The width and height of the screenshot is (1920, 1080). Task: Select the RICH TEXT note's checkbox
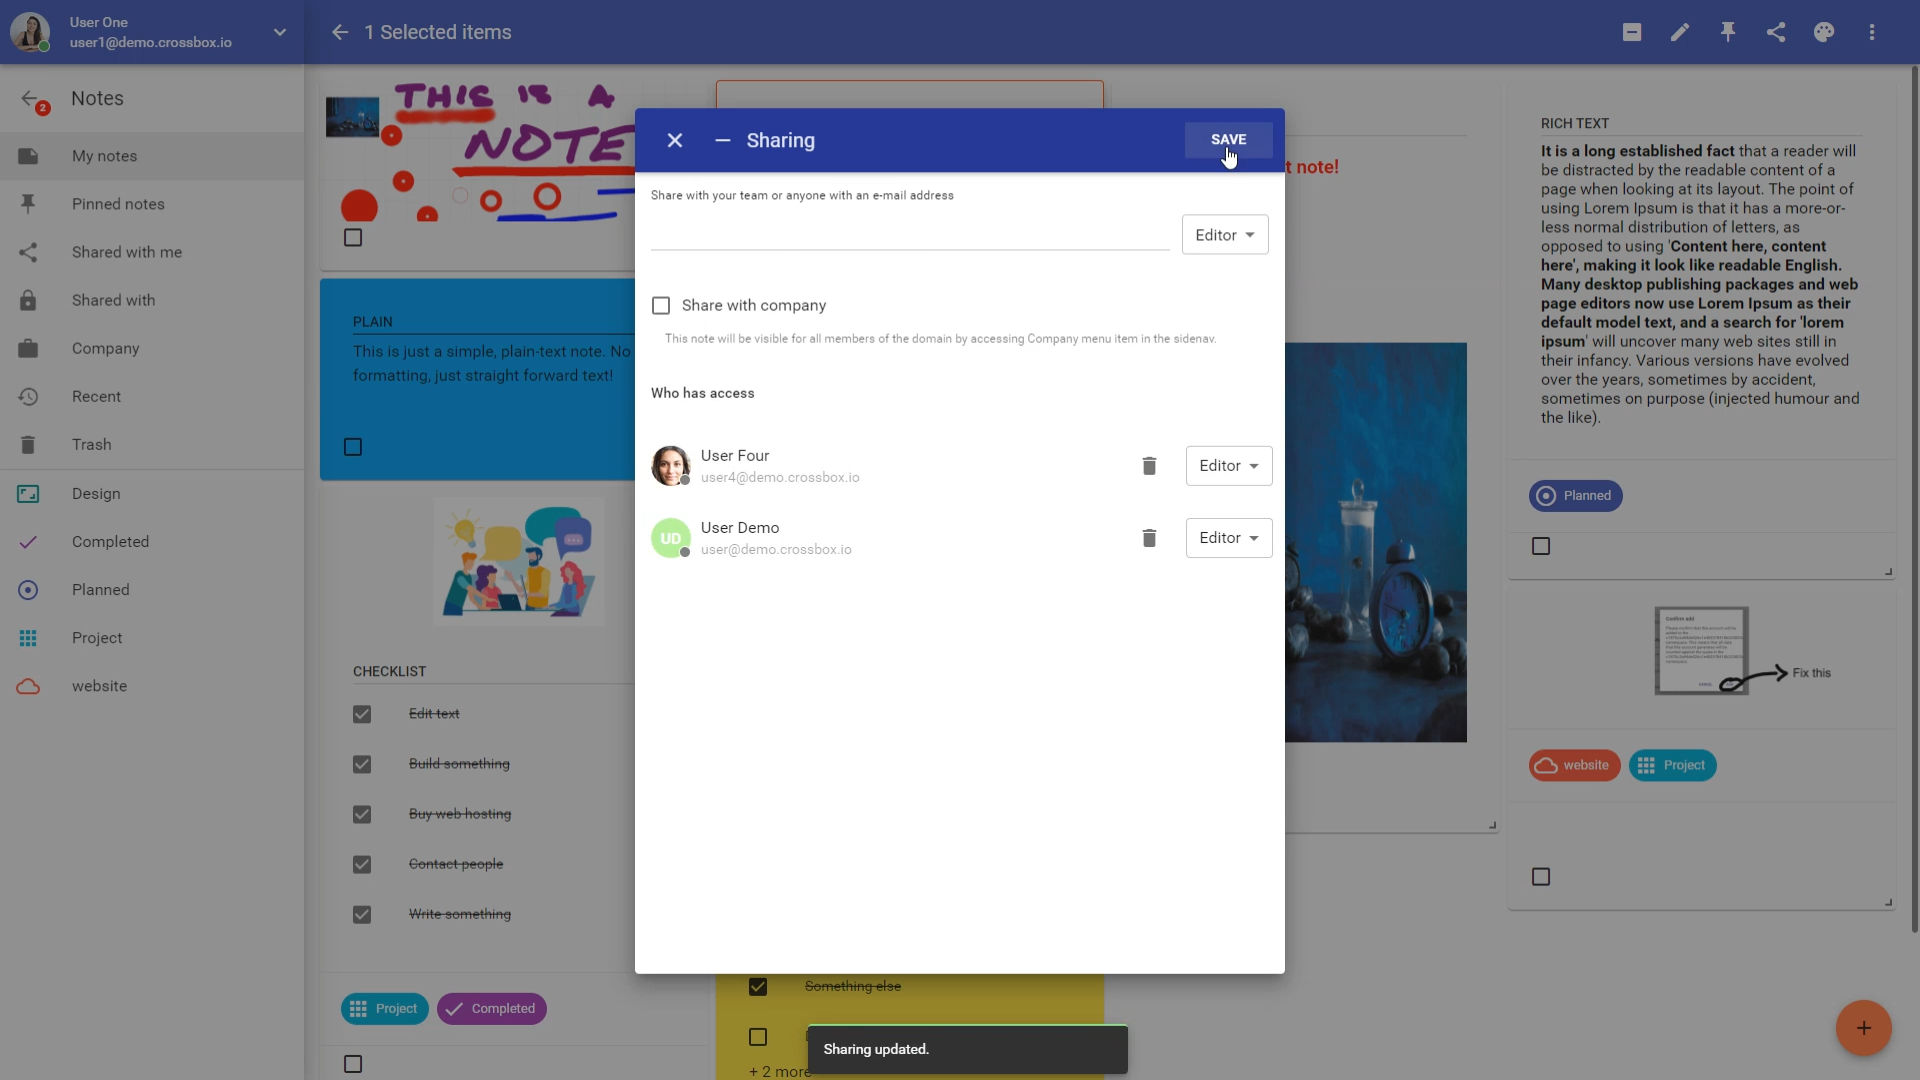pos(1541,546)
